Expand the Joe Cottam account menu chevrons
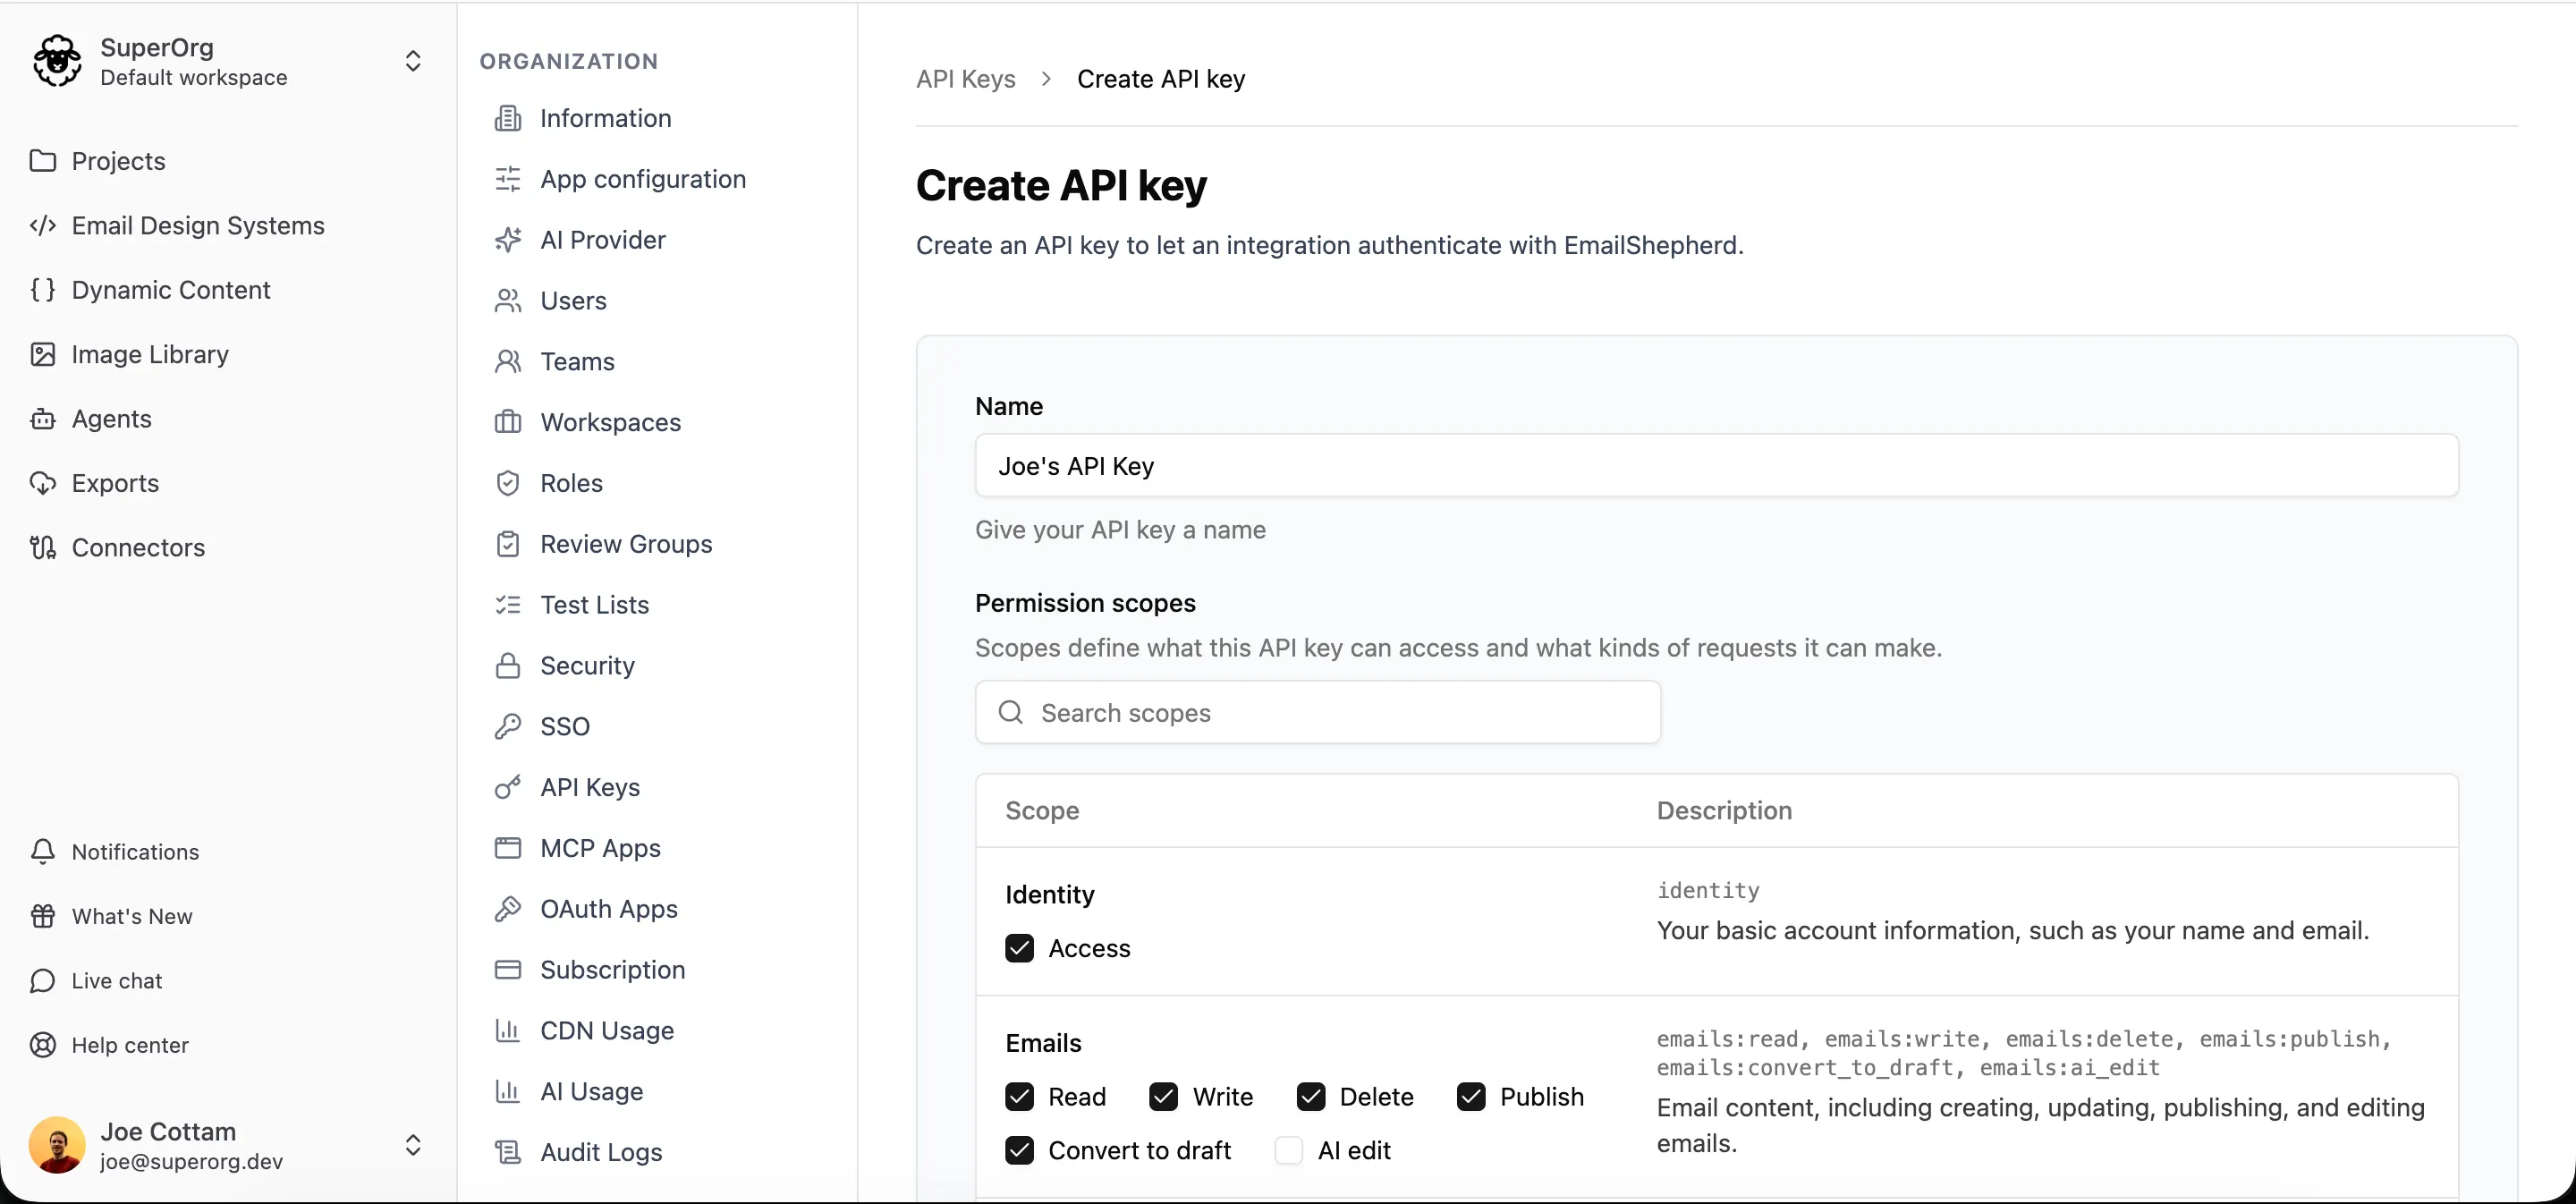 point(413,1146)
